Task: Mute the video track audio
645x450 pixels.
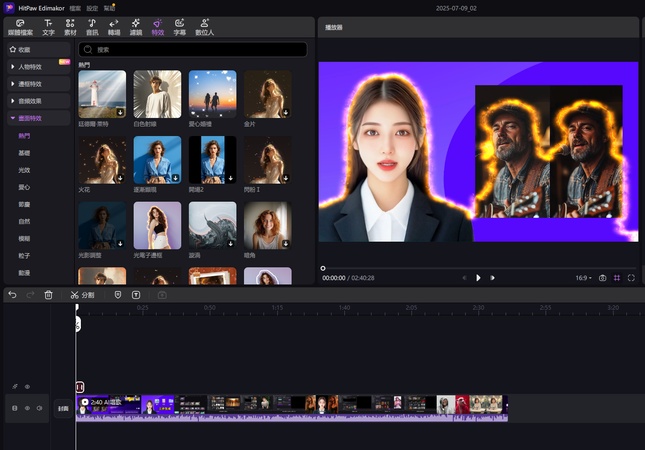Action: (x=40, y=408)
